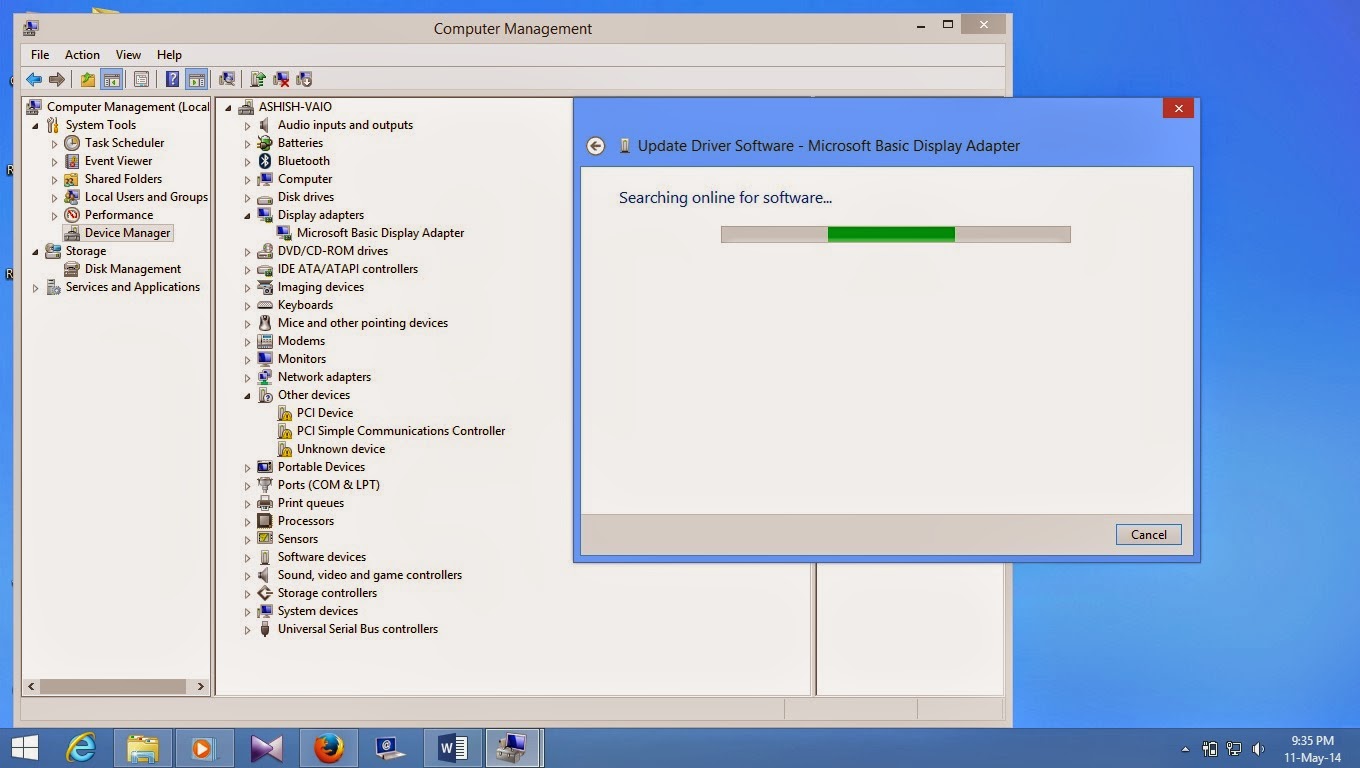The height and width of the screenshot is (768, 1360).
Task: Expand the Network adapters category arrow
Action: 247,377
